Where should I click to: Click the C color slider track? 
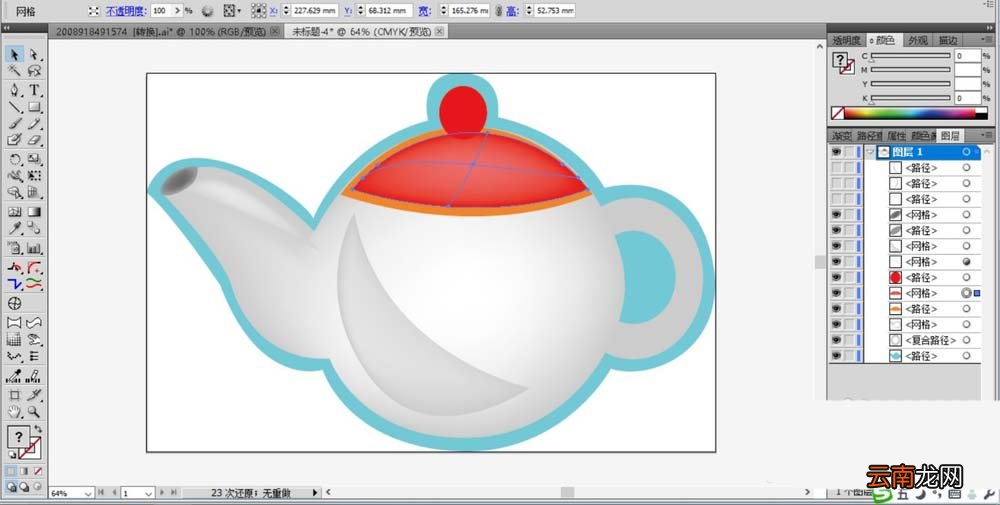coord(911,55)
